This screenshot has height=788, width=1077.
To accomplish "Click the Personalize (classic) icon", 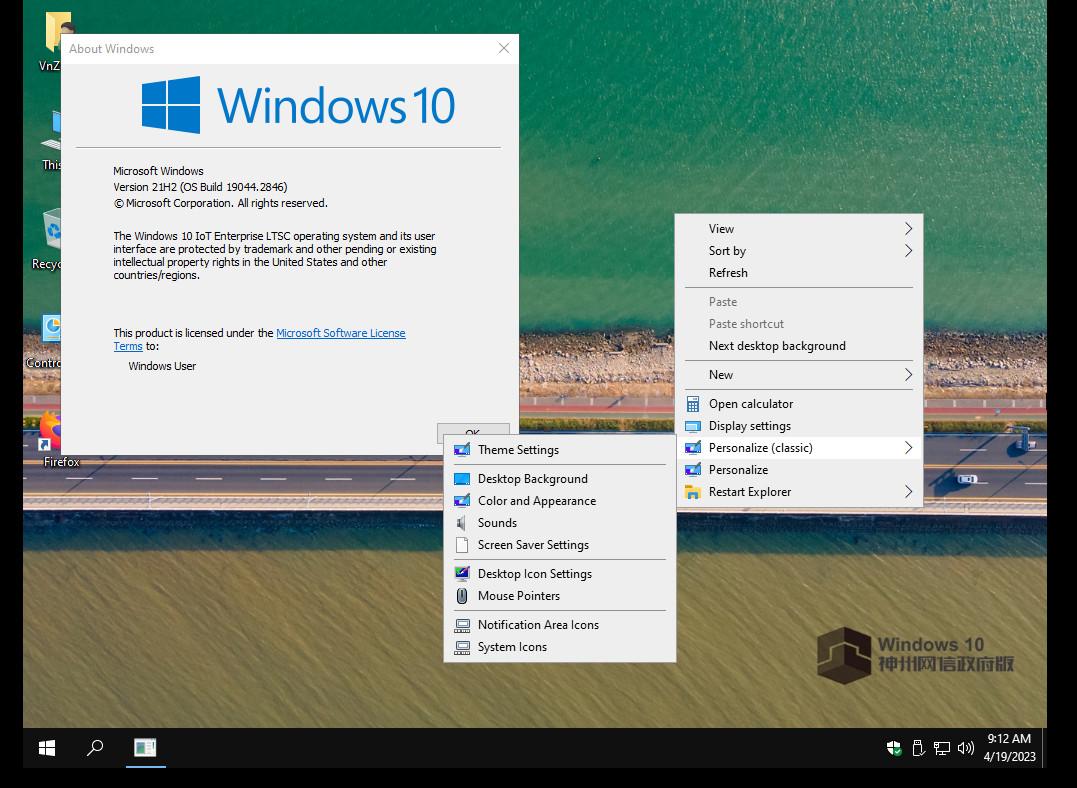I will (693, 448).
